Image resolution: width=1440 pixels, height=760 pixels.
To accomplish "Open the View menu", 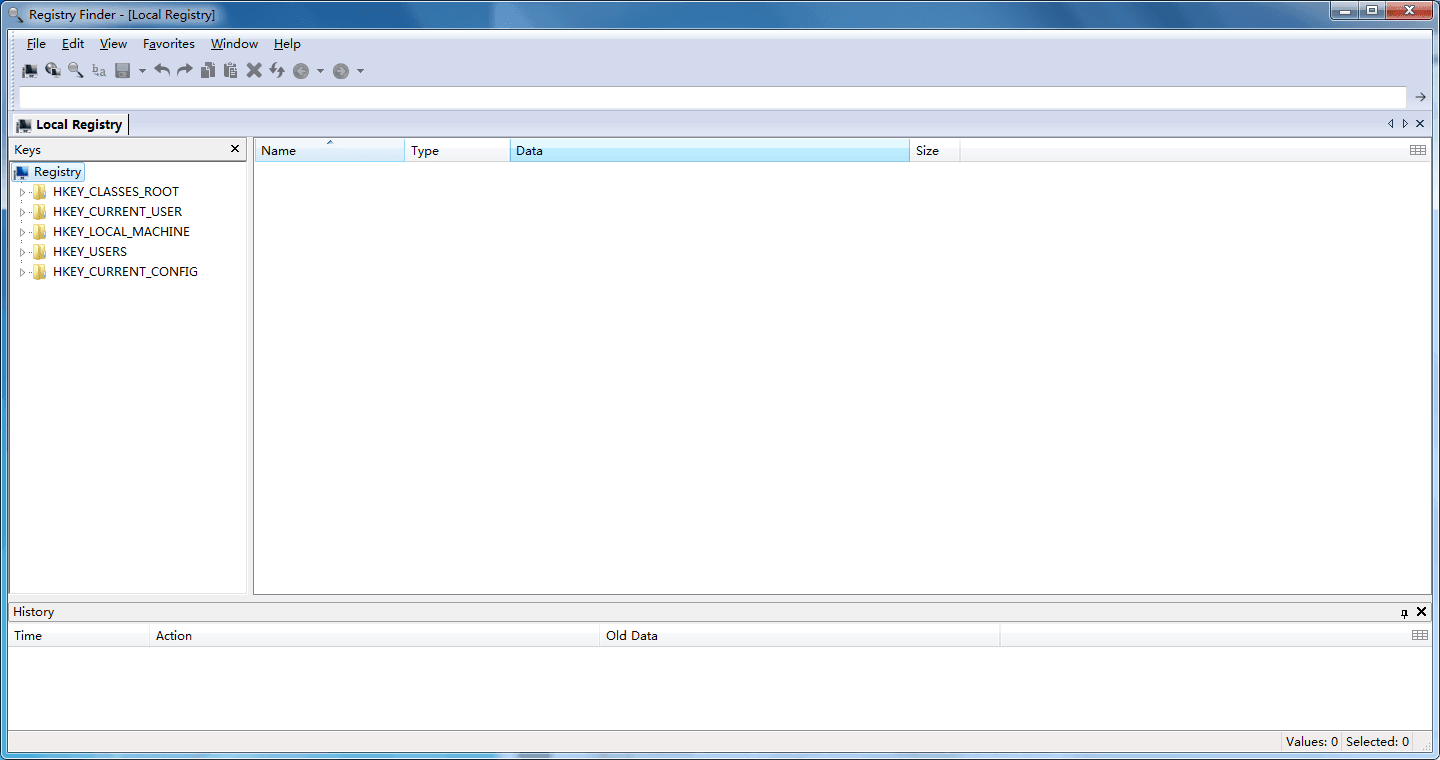I will pos(113,44).
